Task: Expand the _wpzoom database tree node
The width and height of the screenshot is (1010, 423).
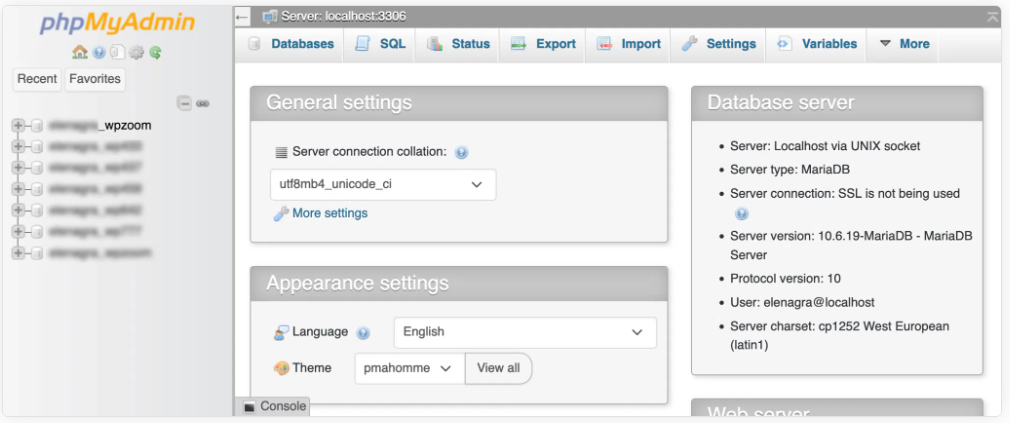Action: (x=18, y=126)
